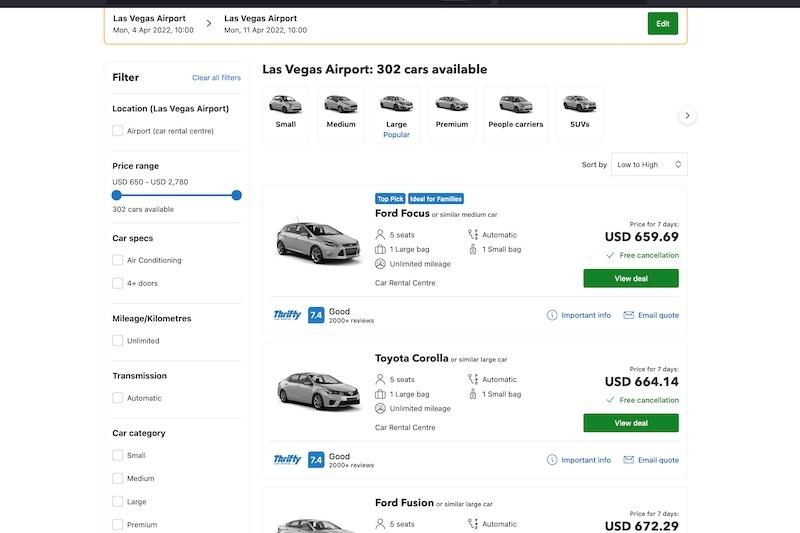The width and height of the screenshot is (800, 533).
Task: Click USD 659.69 price text
Action: tap(641, 237)
